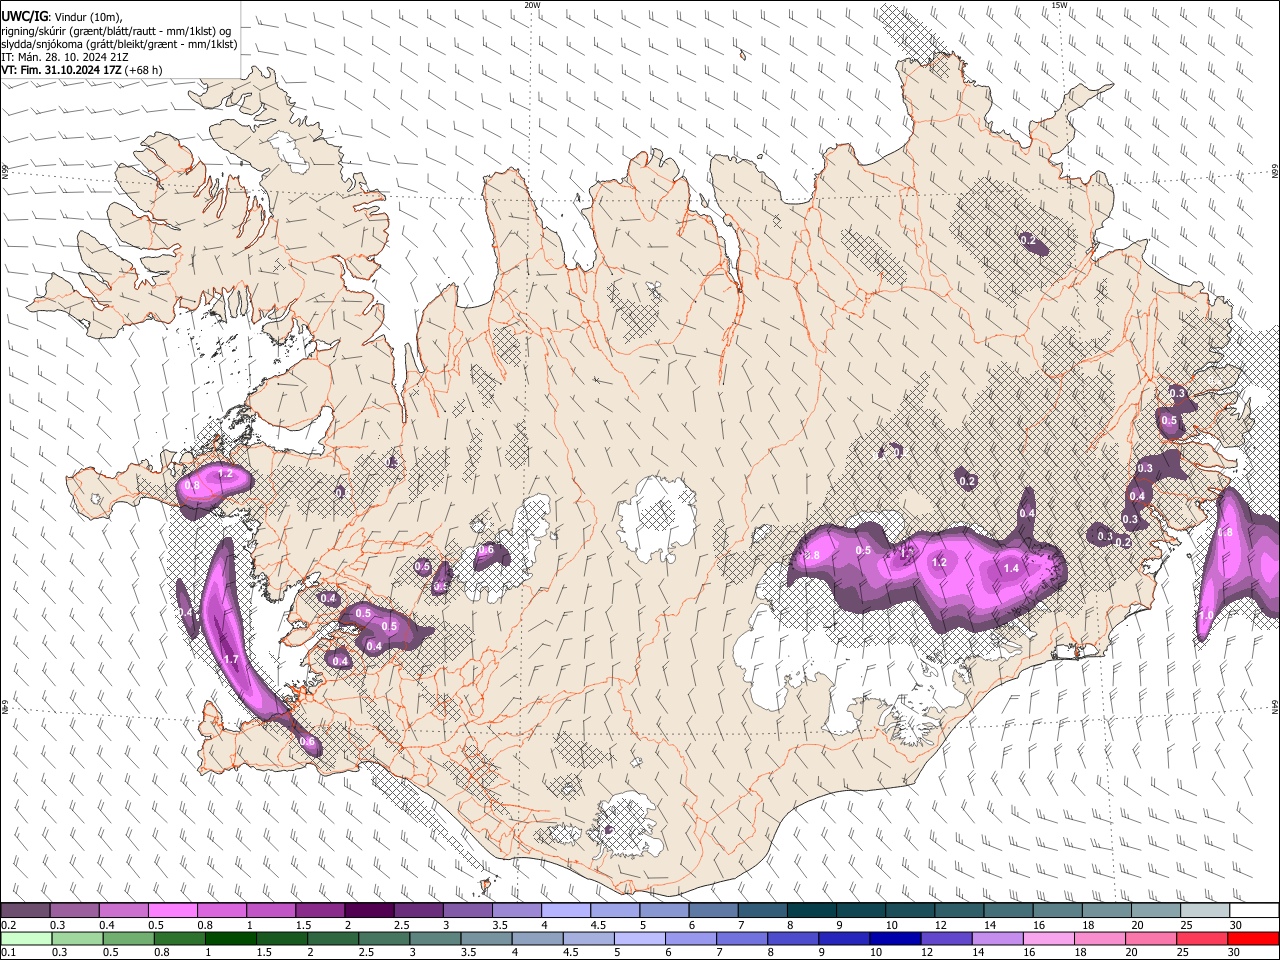Screen dimensions: 1280x960
Task: Select the 18–20 gray-teal swatch, upper legend
Action: (x=1107, y=911)
